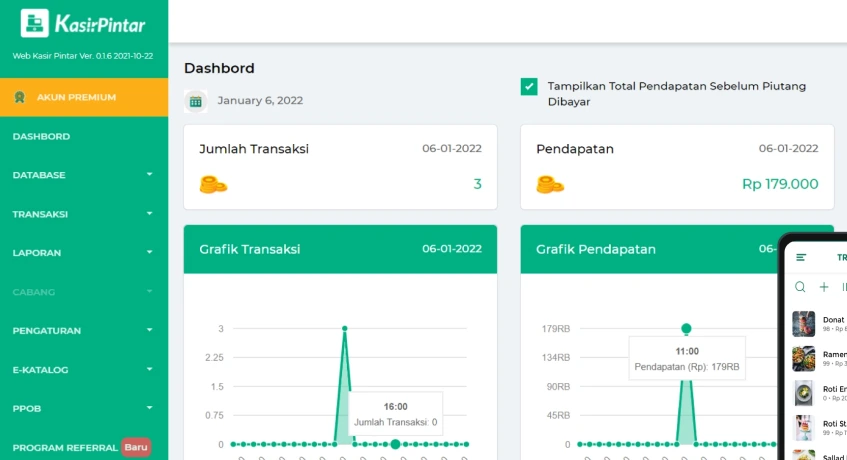Click coin icon under Jumlah Transaksi
Image resolution: width=847 pixels, height=460 pixels.
pos(213,184)
